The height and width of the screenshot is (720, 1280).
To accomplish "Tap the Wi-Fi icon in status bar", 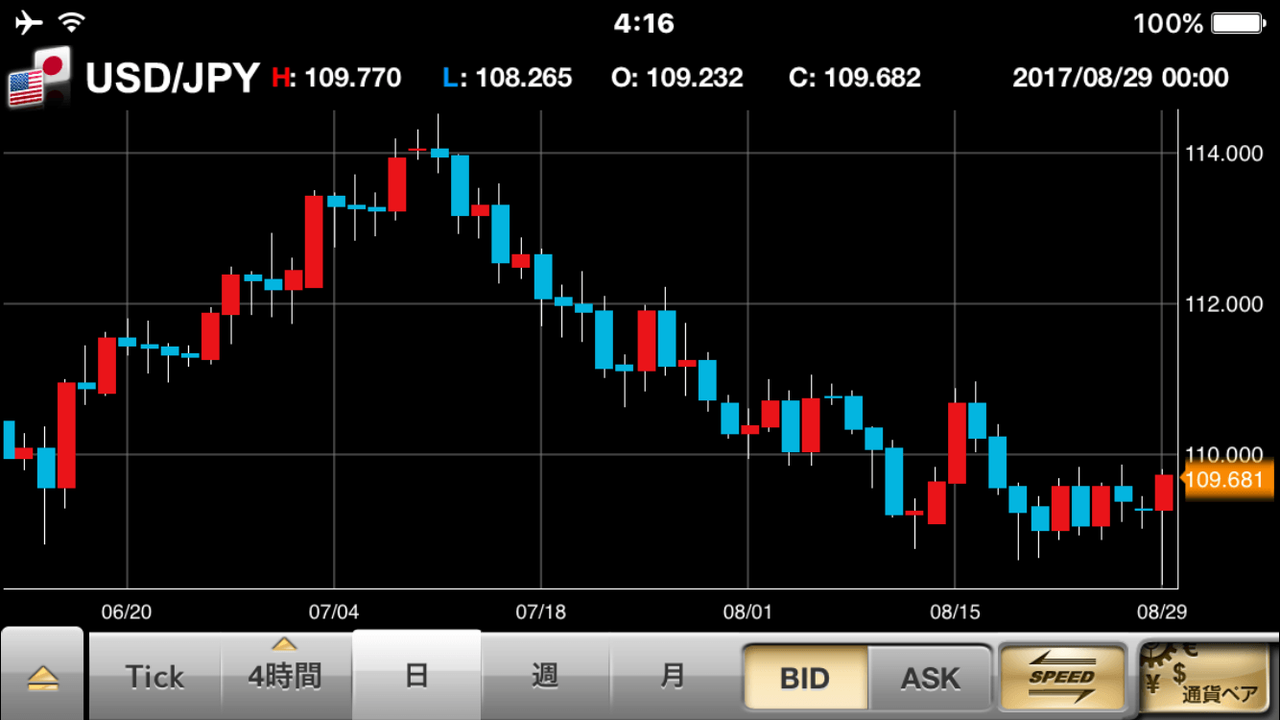I will [x=71, y=22].
